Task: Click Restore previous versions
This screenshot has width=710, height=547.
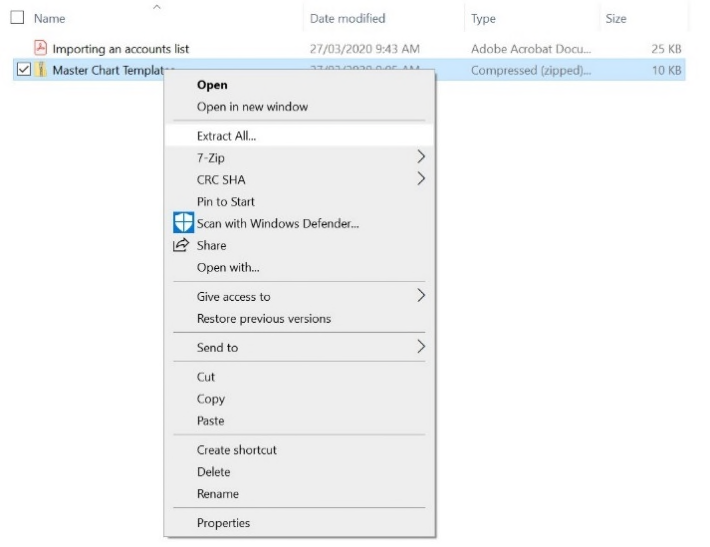Action: [264, 319]
